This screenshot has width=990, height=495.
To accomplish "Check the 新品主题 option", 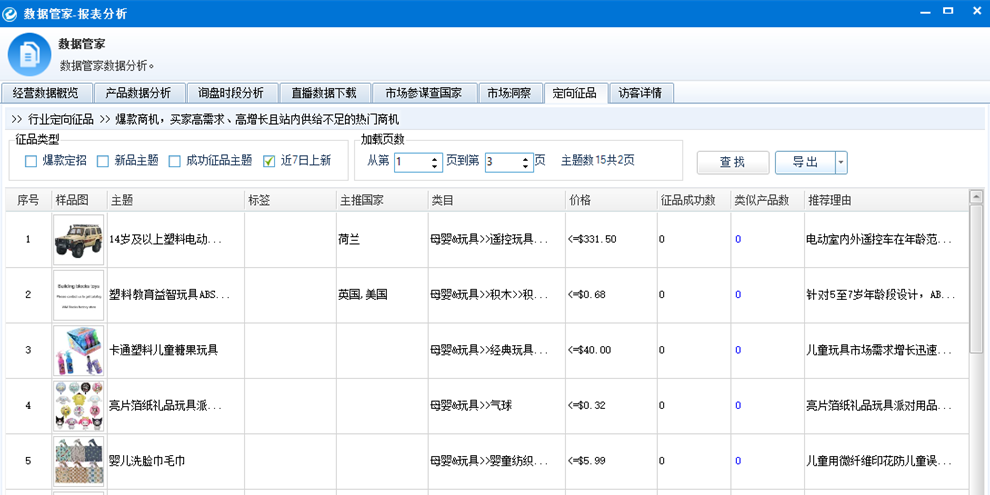I will tap(104, 161).
